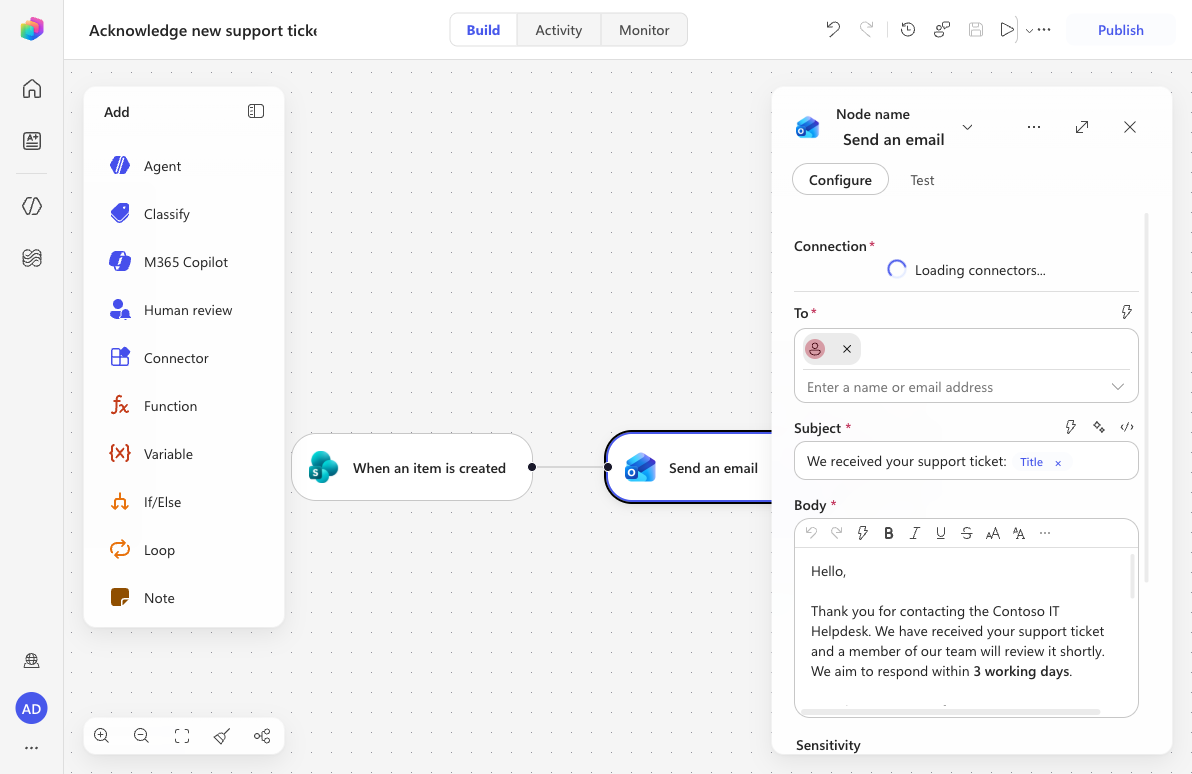Insert dynamic content in Subject field
This screenshot has width=1192, height=774.
click(x=1070, y=427)
